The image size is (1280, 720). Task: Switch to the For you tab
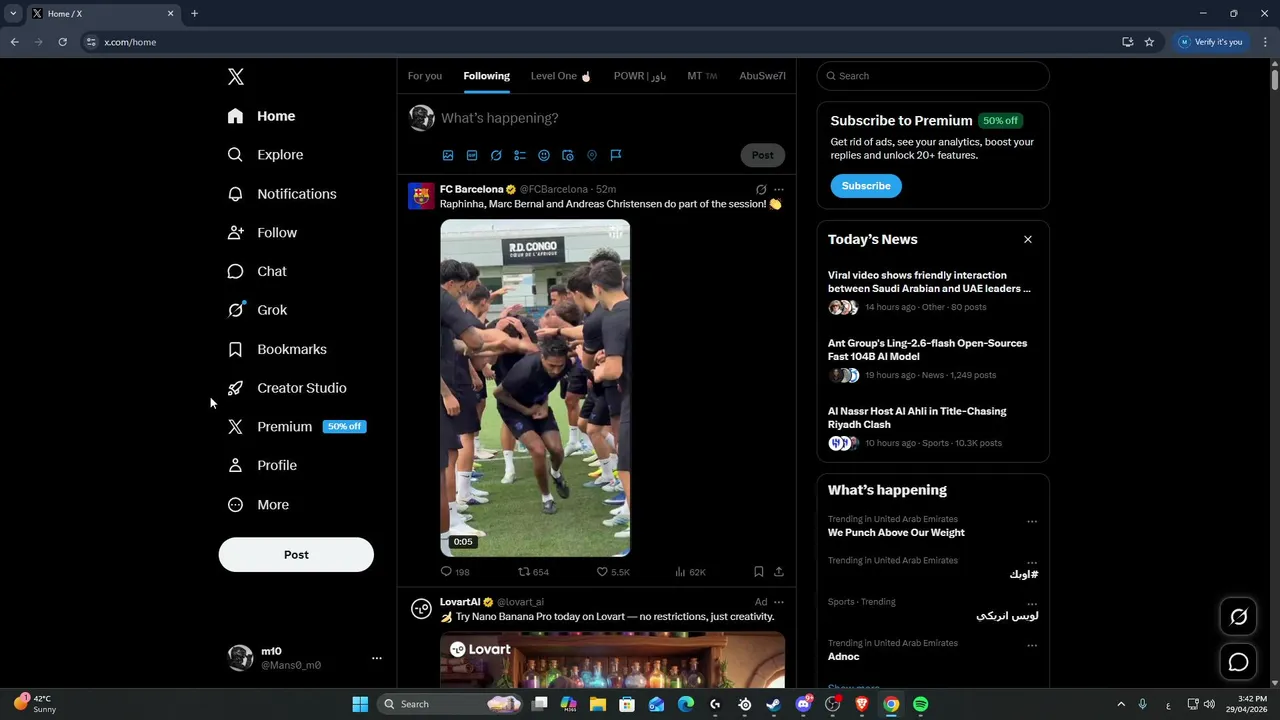pyautogui.click(x=425, y=76)
